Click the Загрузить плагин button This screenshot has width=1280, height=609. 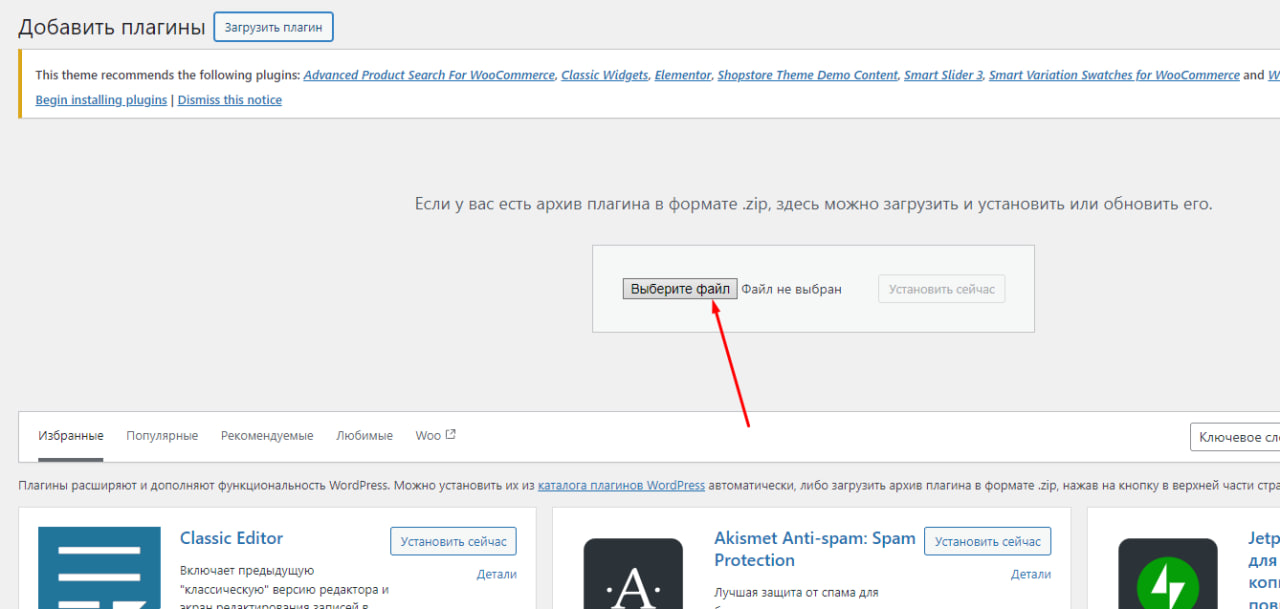(273, 27)
